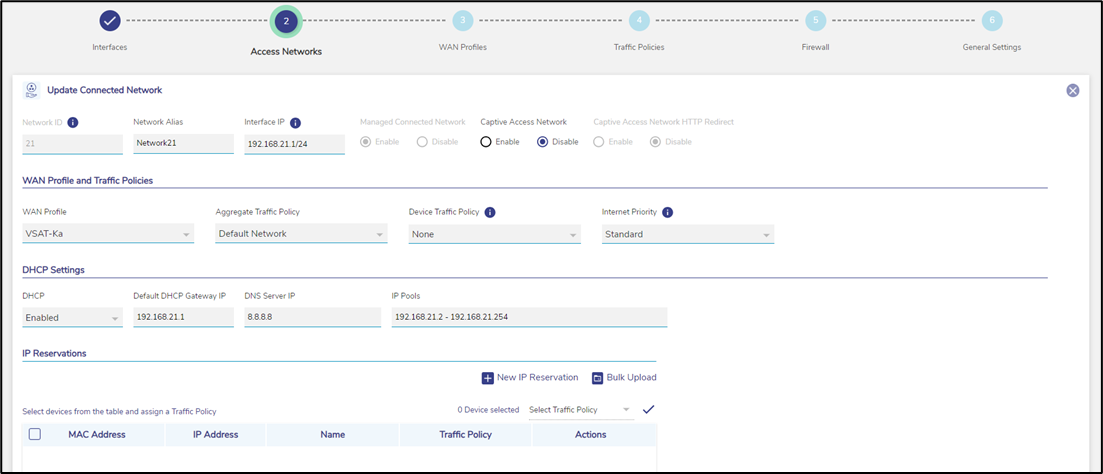Click the MAC Address column header
Image resolution: width=1103 pixels, height=474 pixels.
pos(96,435)
